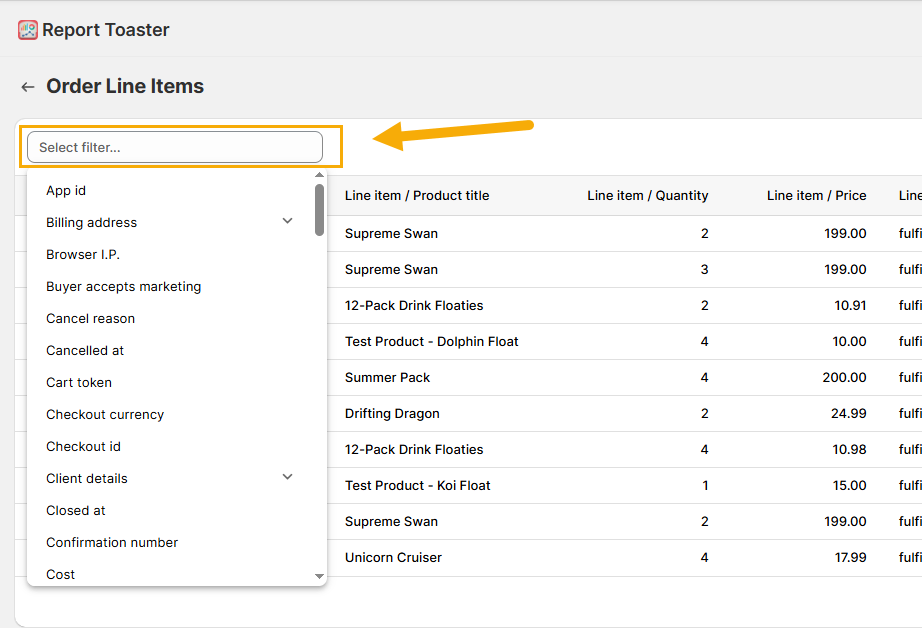Select App id filter option
The width and height of the screenshot is (922, 628).
click(x=66, y=190)
